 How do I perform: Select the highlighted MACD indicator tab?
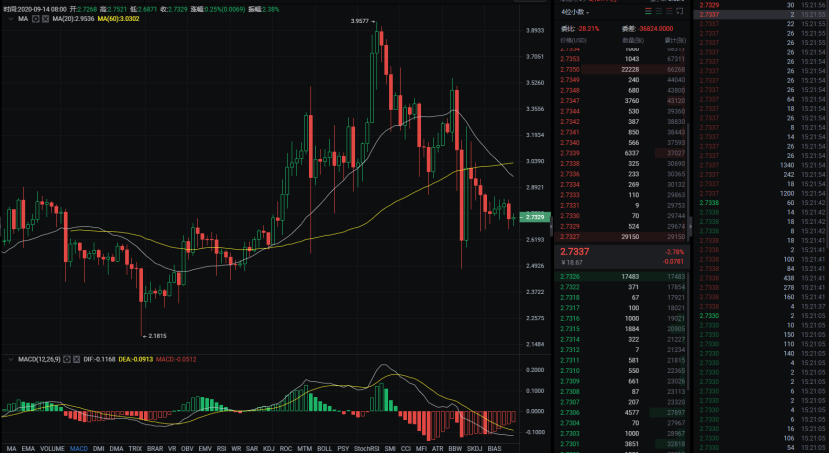click(x=79, y=449)
